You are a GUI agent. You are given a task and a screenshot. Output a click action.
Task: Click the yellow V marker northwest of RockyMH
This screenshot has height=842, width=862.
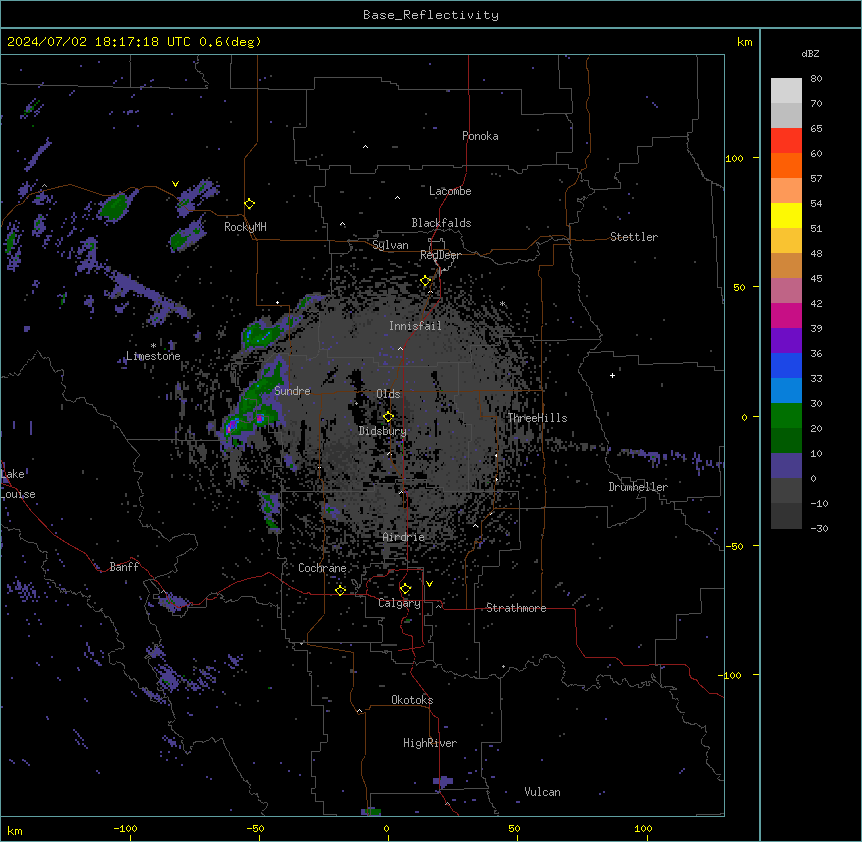point(175,184)
